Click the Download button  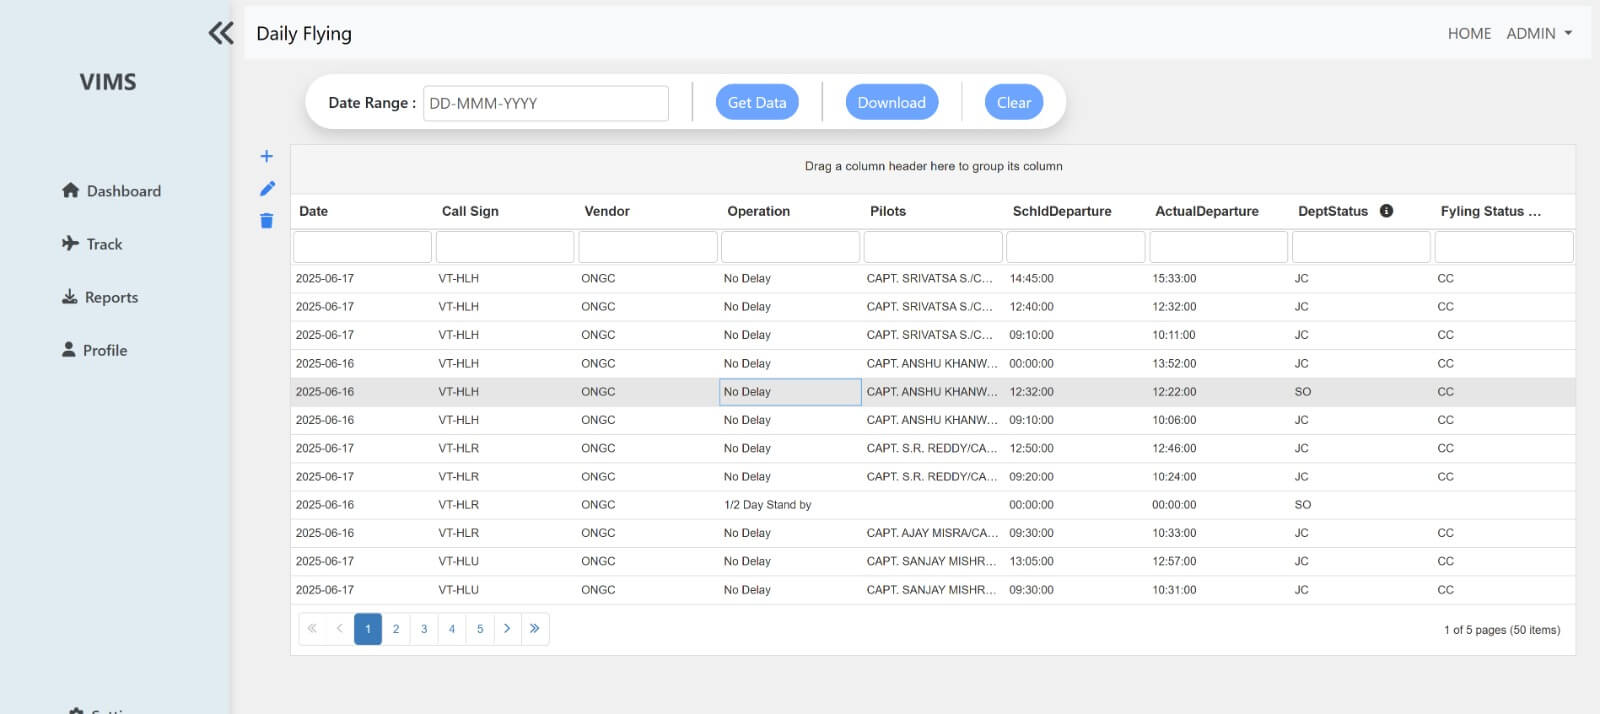click(891, 102)
